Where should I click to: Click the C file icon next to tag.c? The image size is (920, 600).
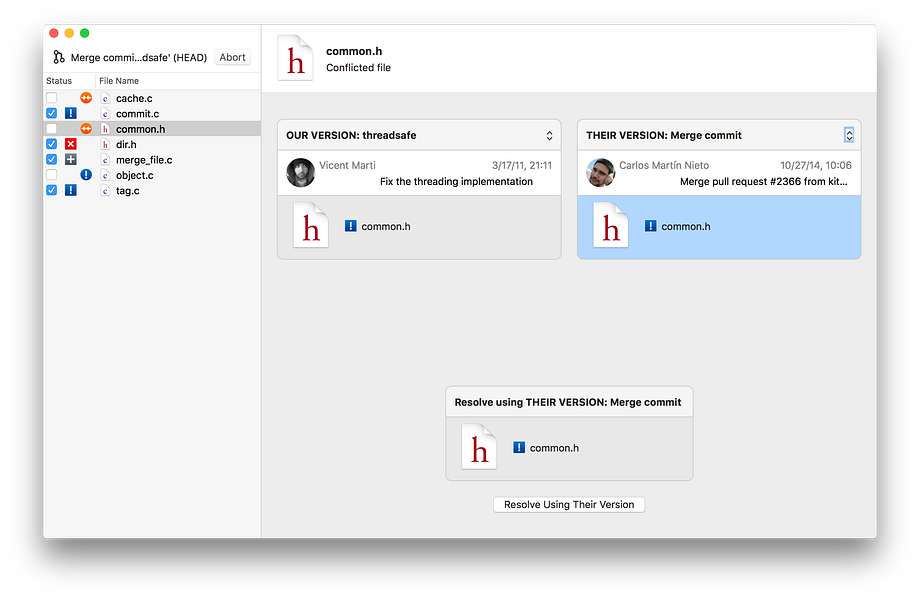(x=105, y=190)
